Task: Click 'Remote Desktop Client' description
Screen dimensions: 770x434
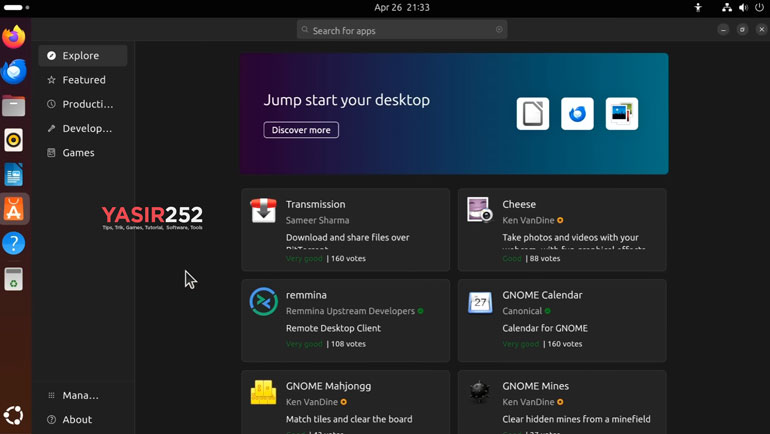Action: [333, 328]
